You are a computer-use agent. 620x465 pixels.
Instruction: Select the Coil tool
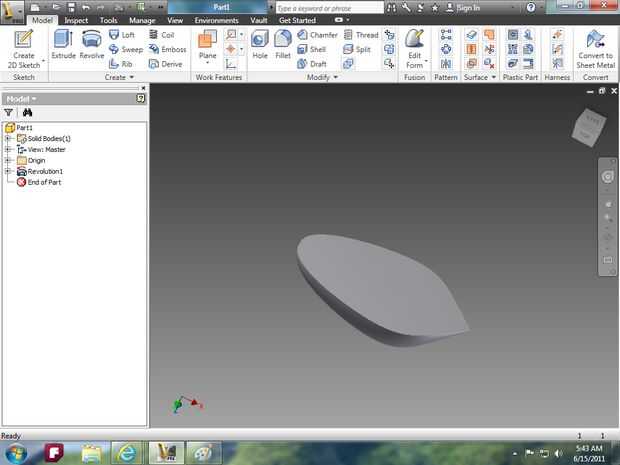pyautogui.click(x=160, y=35)
